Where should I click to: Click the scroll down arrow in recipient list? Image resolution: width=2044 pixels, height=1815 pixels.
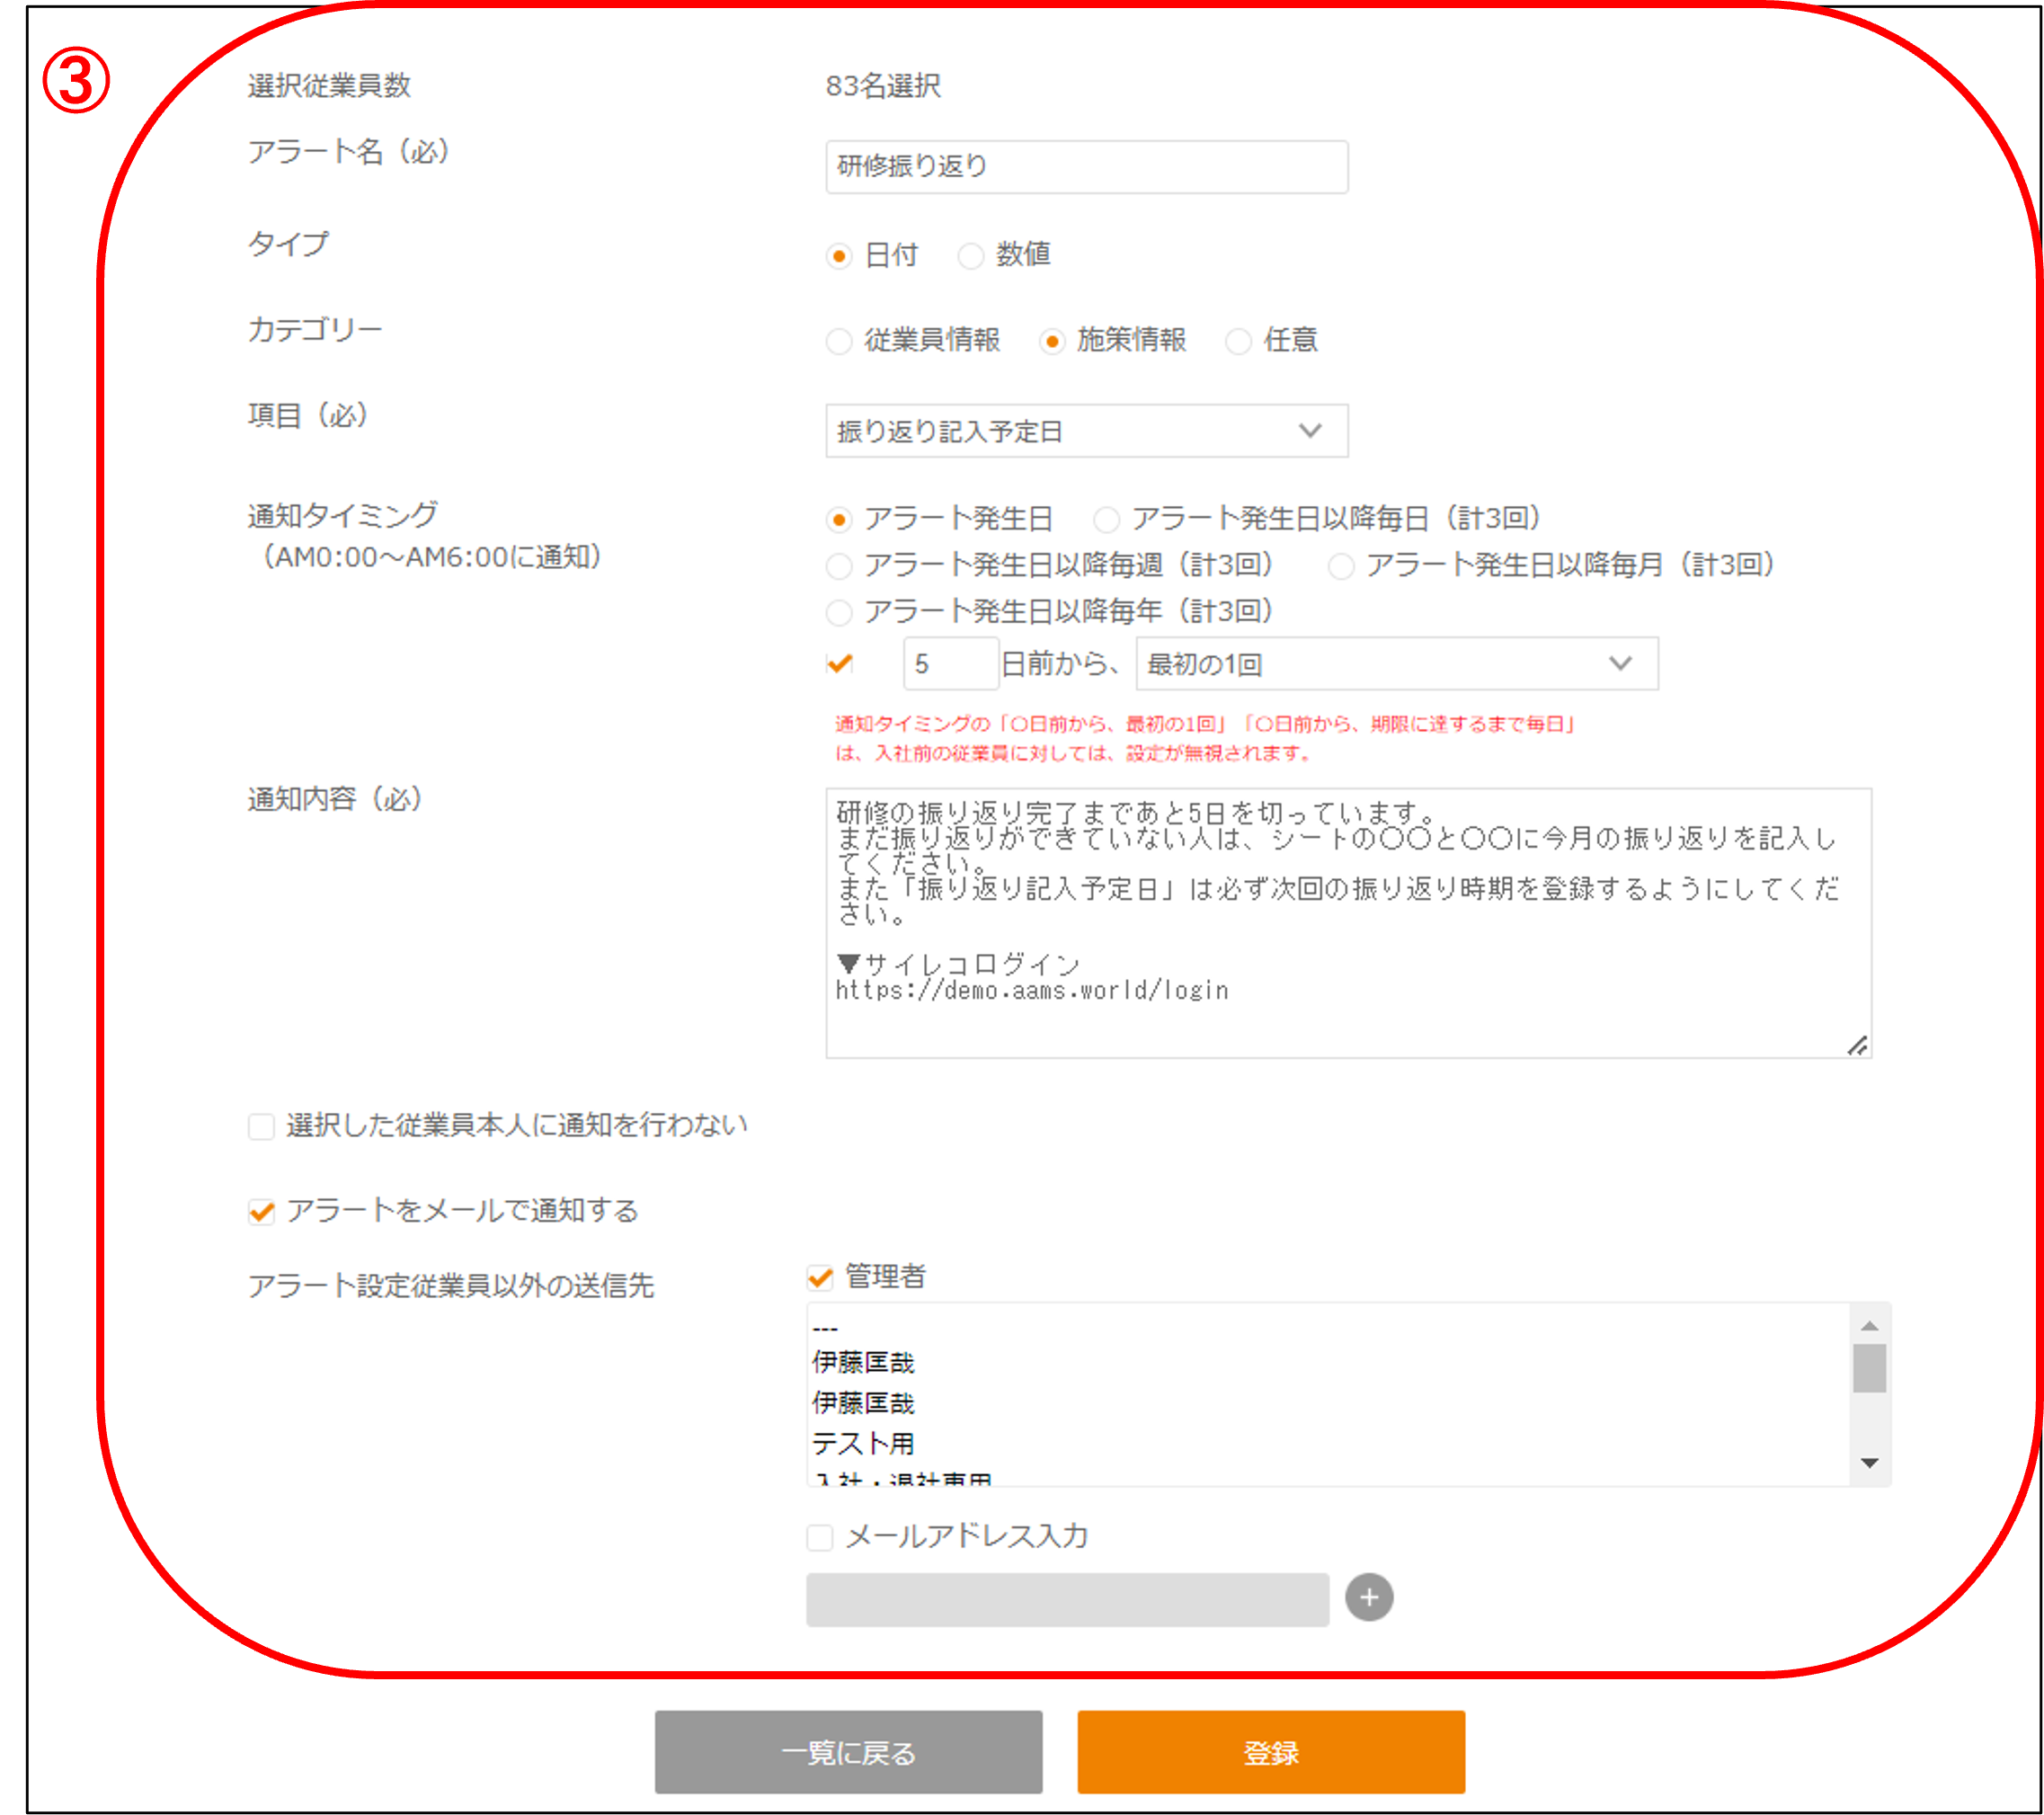pyautogui.click(x=1868, y=1463)
